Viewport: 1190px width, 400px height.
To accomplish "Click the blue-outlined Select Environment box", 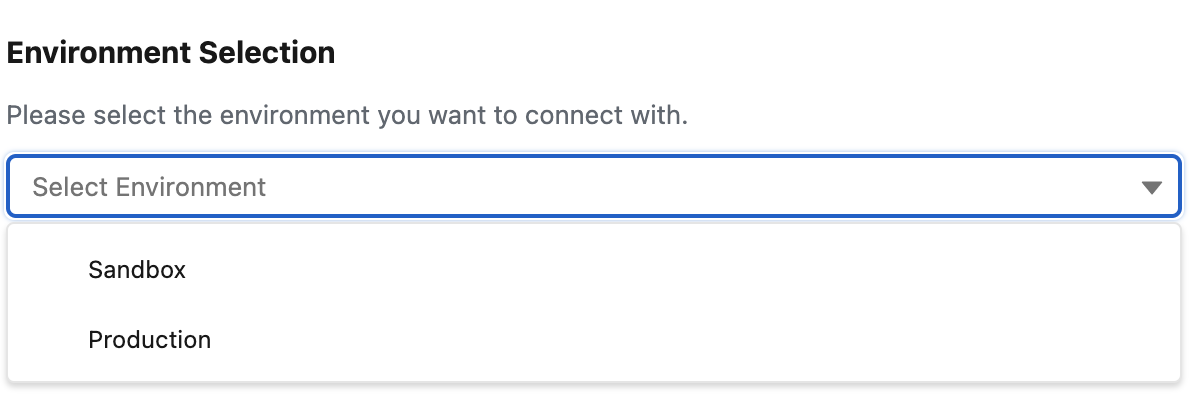I will 594,187.
